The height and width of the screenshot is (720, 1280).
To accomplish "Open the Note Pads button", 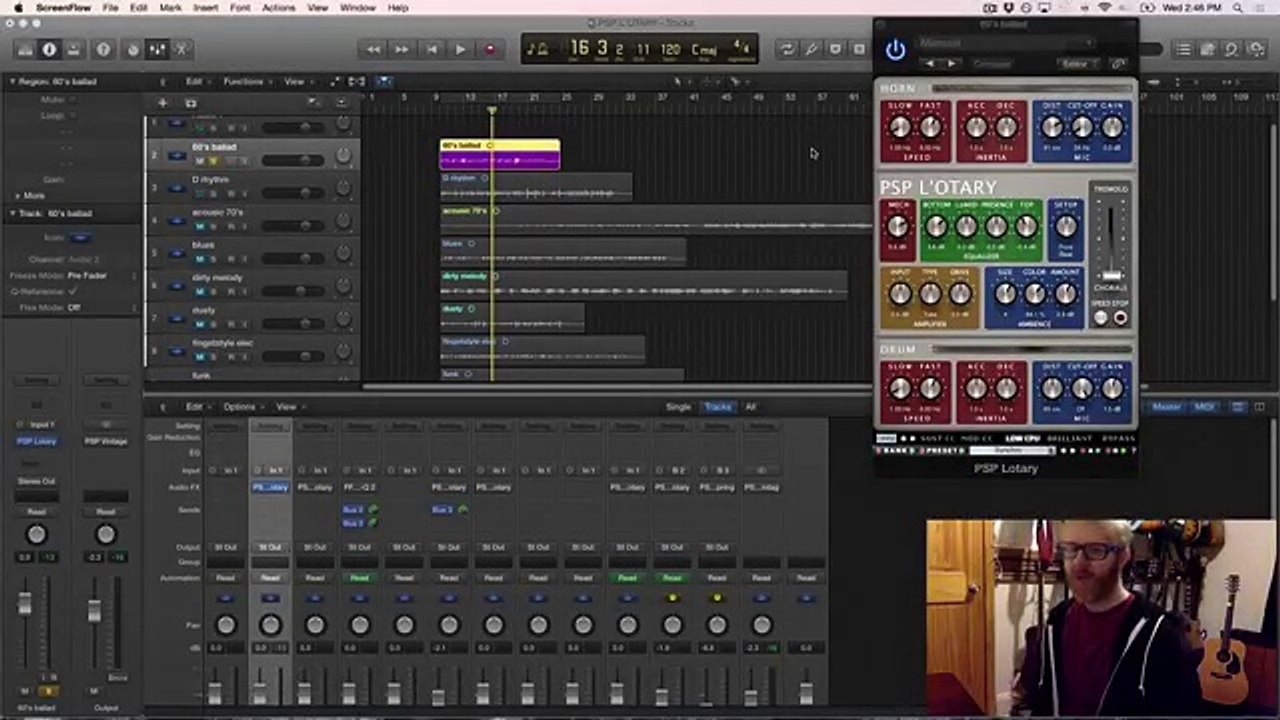I will [x=1209, y=49].
